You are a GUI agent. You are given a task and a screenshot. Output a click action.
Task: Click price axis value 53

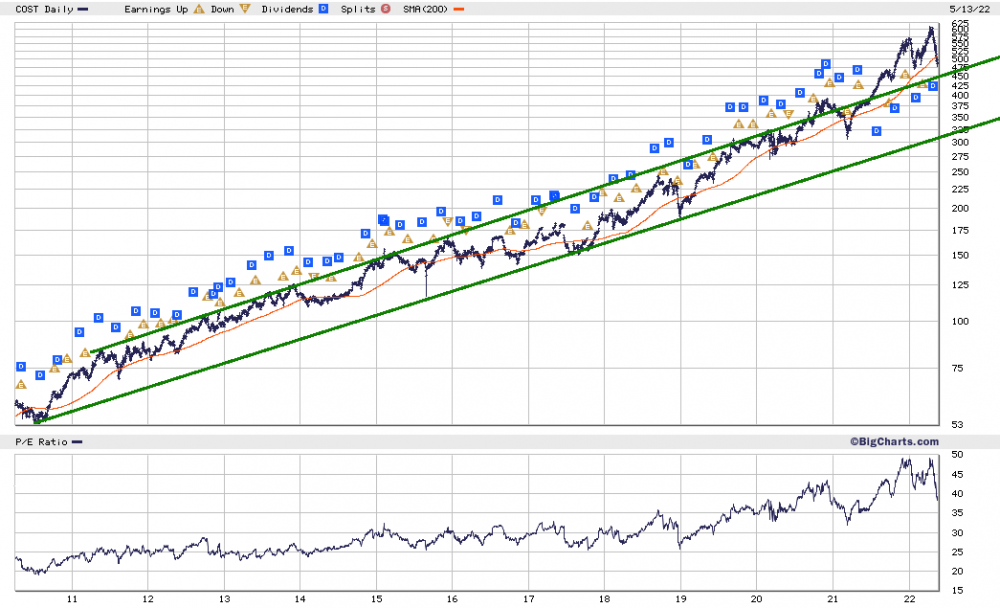click(x=957, y=424)
